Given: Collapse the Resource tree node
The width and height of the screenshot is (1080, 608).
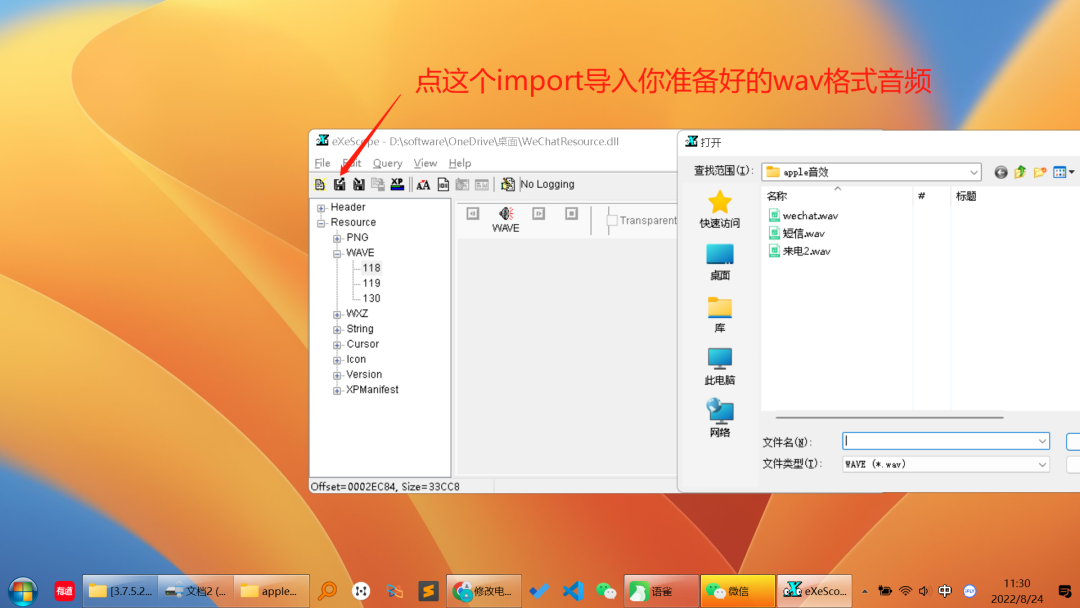Looking at the screenshot, I should tap(321, 223).
